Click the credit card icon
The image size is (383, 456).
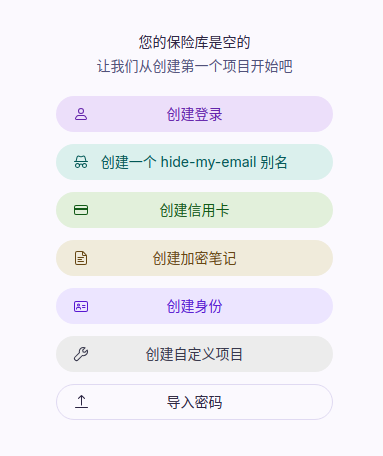point(81,210)
